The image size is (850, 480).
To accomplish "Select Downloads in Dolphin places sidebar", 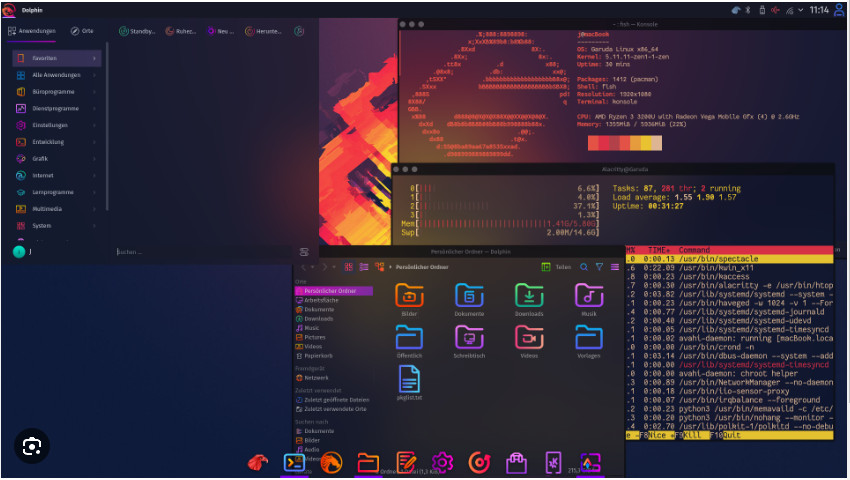I will click(333, 319).
